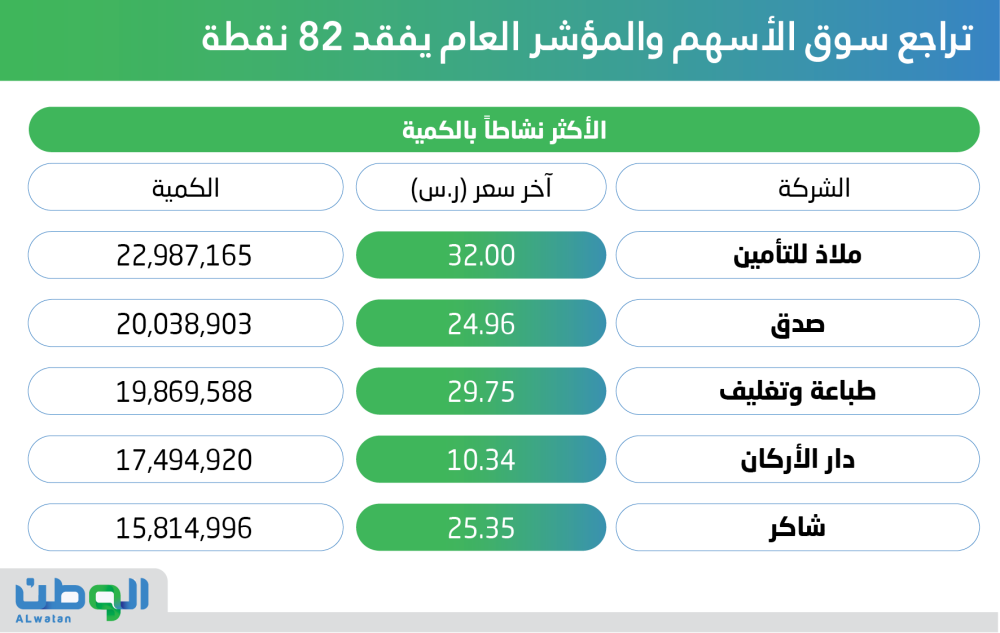
Task: Click the 24.96 price cell
Action: click(x=481, y=323)
